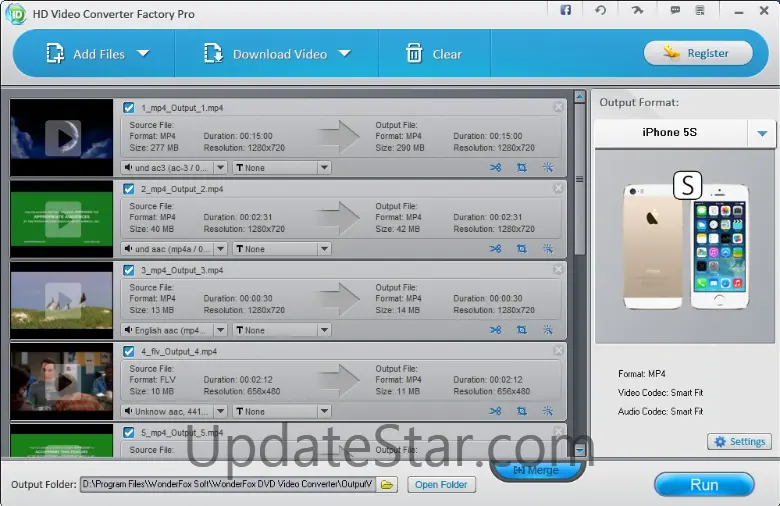Deselect the 4_flv_Output_4.mp4 checkbox

[x=128, y=351]
